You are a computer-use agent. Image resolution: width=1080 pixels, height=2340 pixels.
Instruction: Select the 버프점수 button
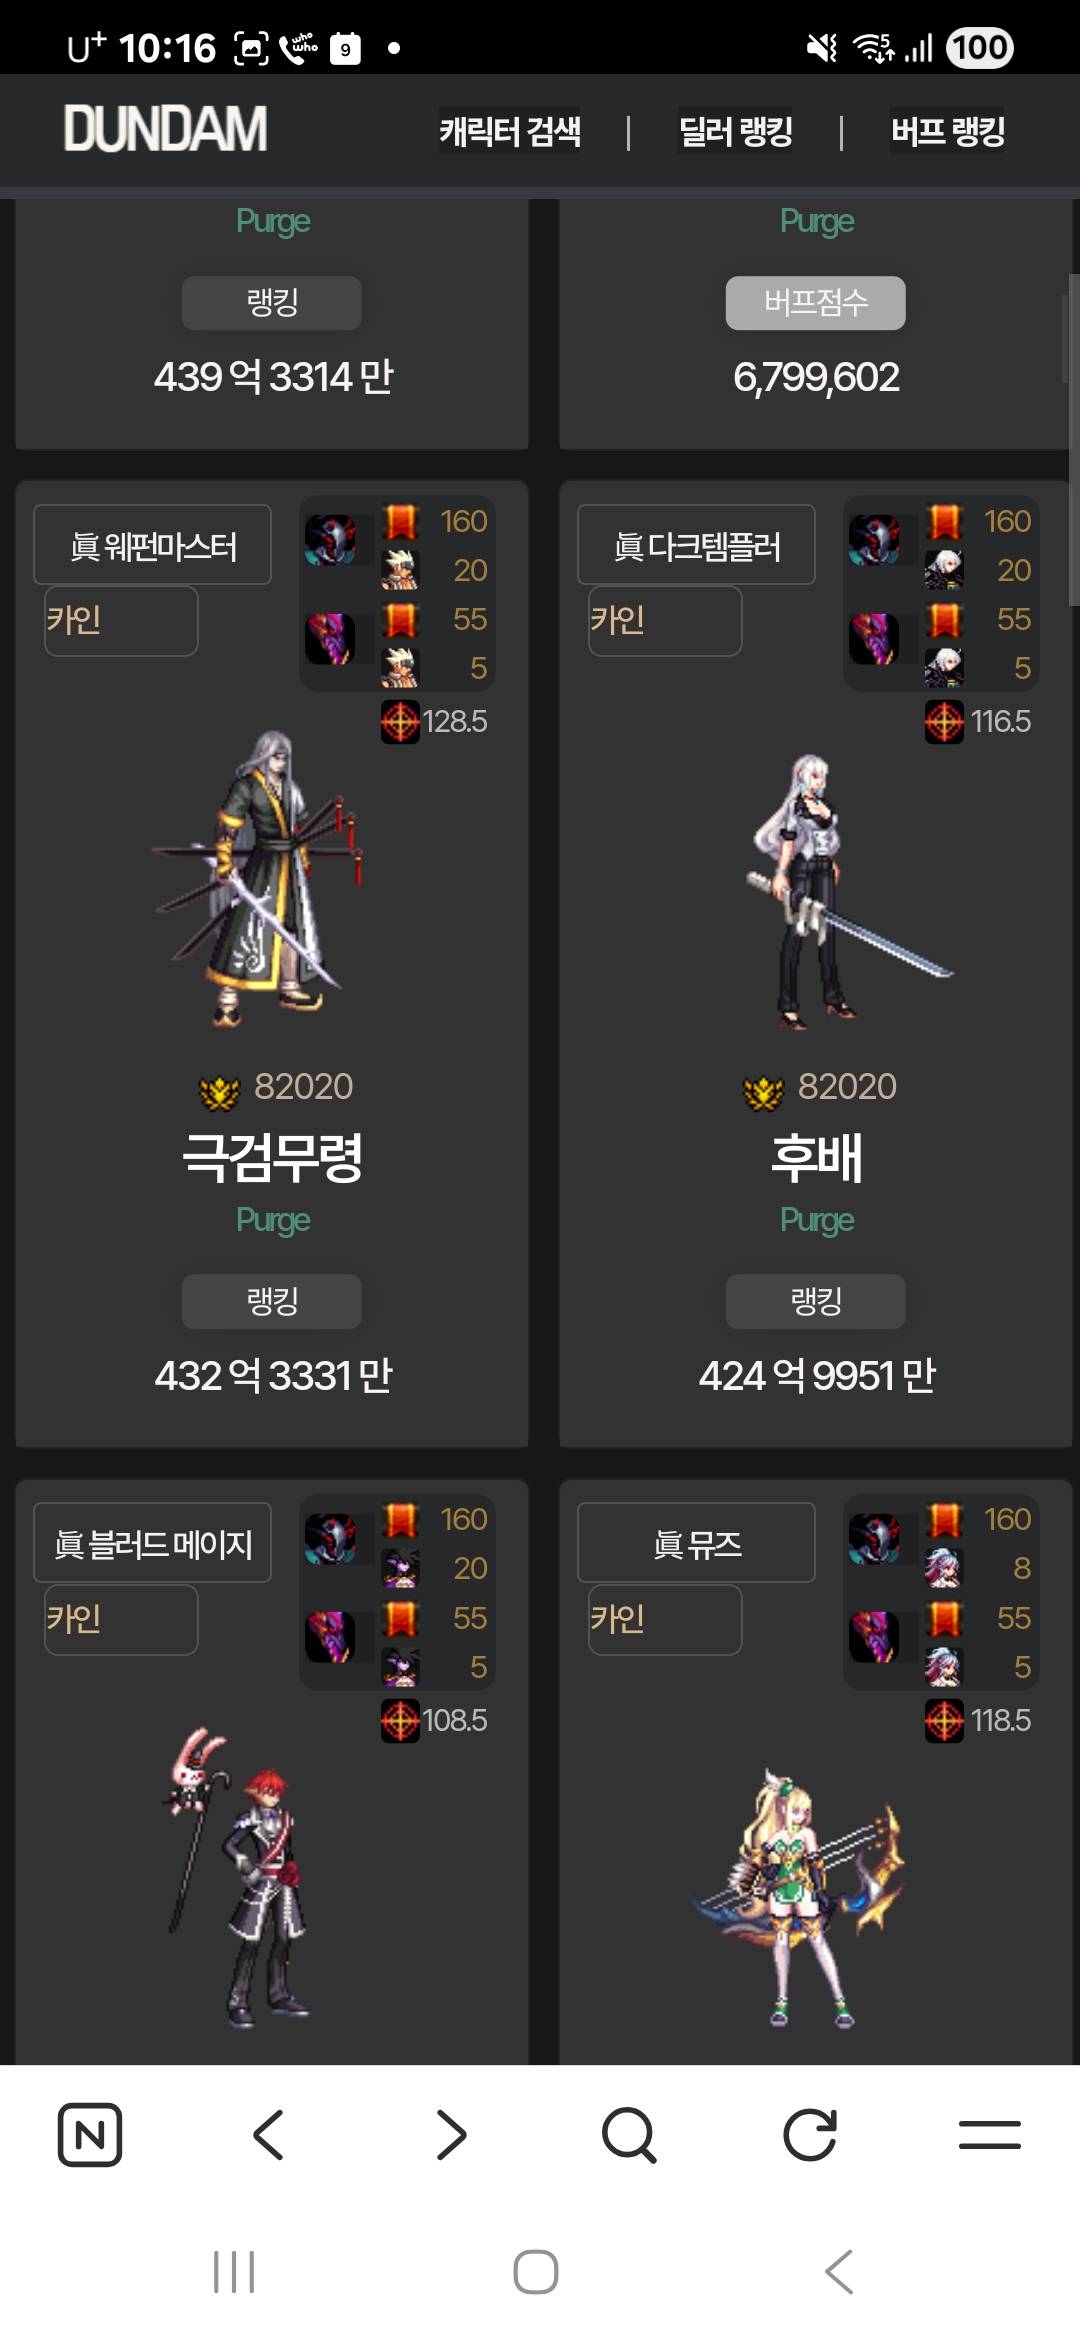(x=816, y=303)
